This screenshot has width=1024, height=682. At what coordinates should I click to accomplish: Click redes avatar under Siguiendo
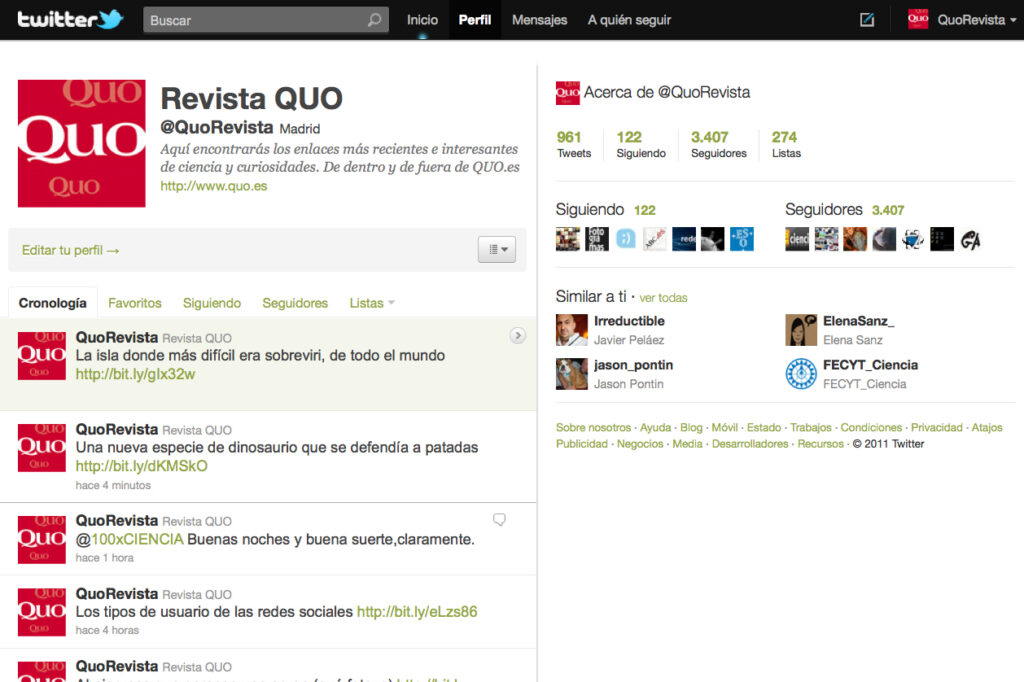684,239
